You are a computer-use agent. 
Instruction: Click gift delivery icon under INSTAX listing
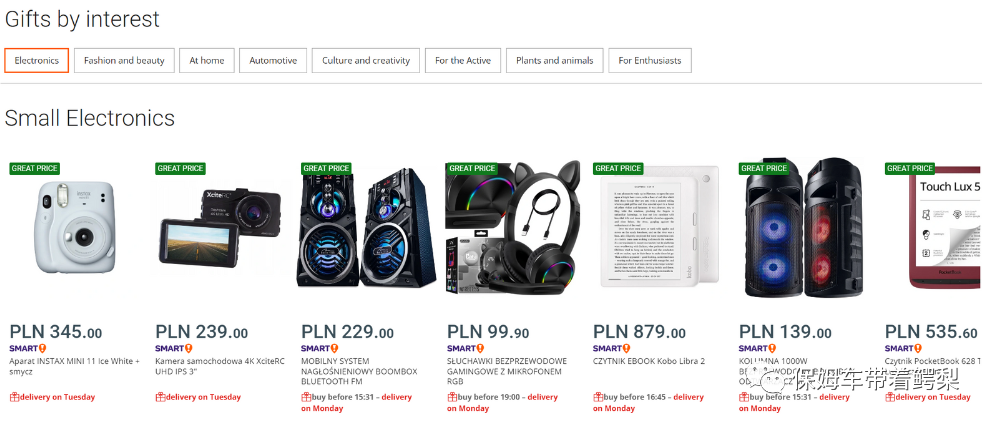pos(15,397)
